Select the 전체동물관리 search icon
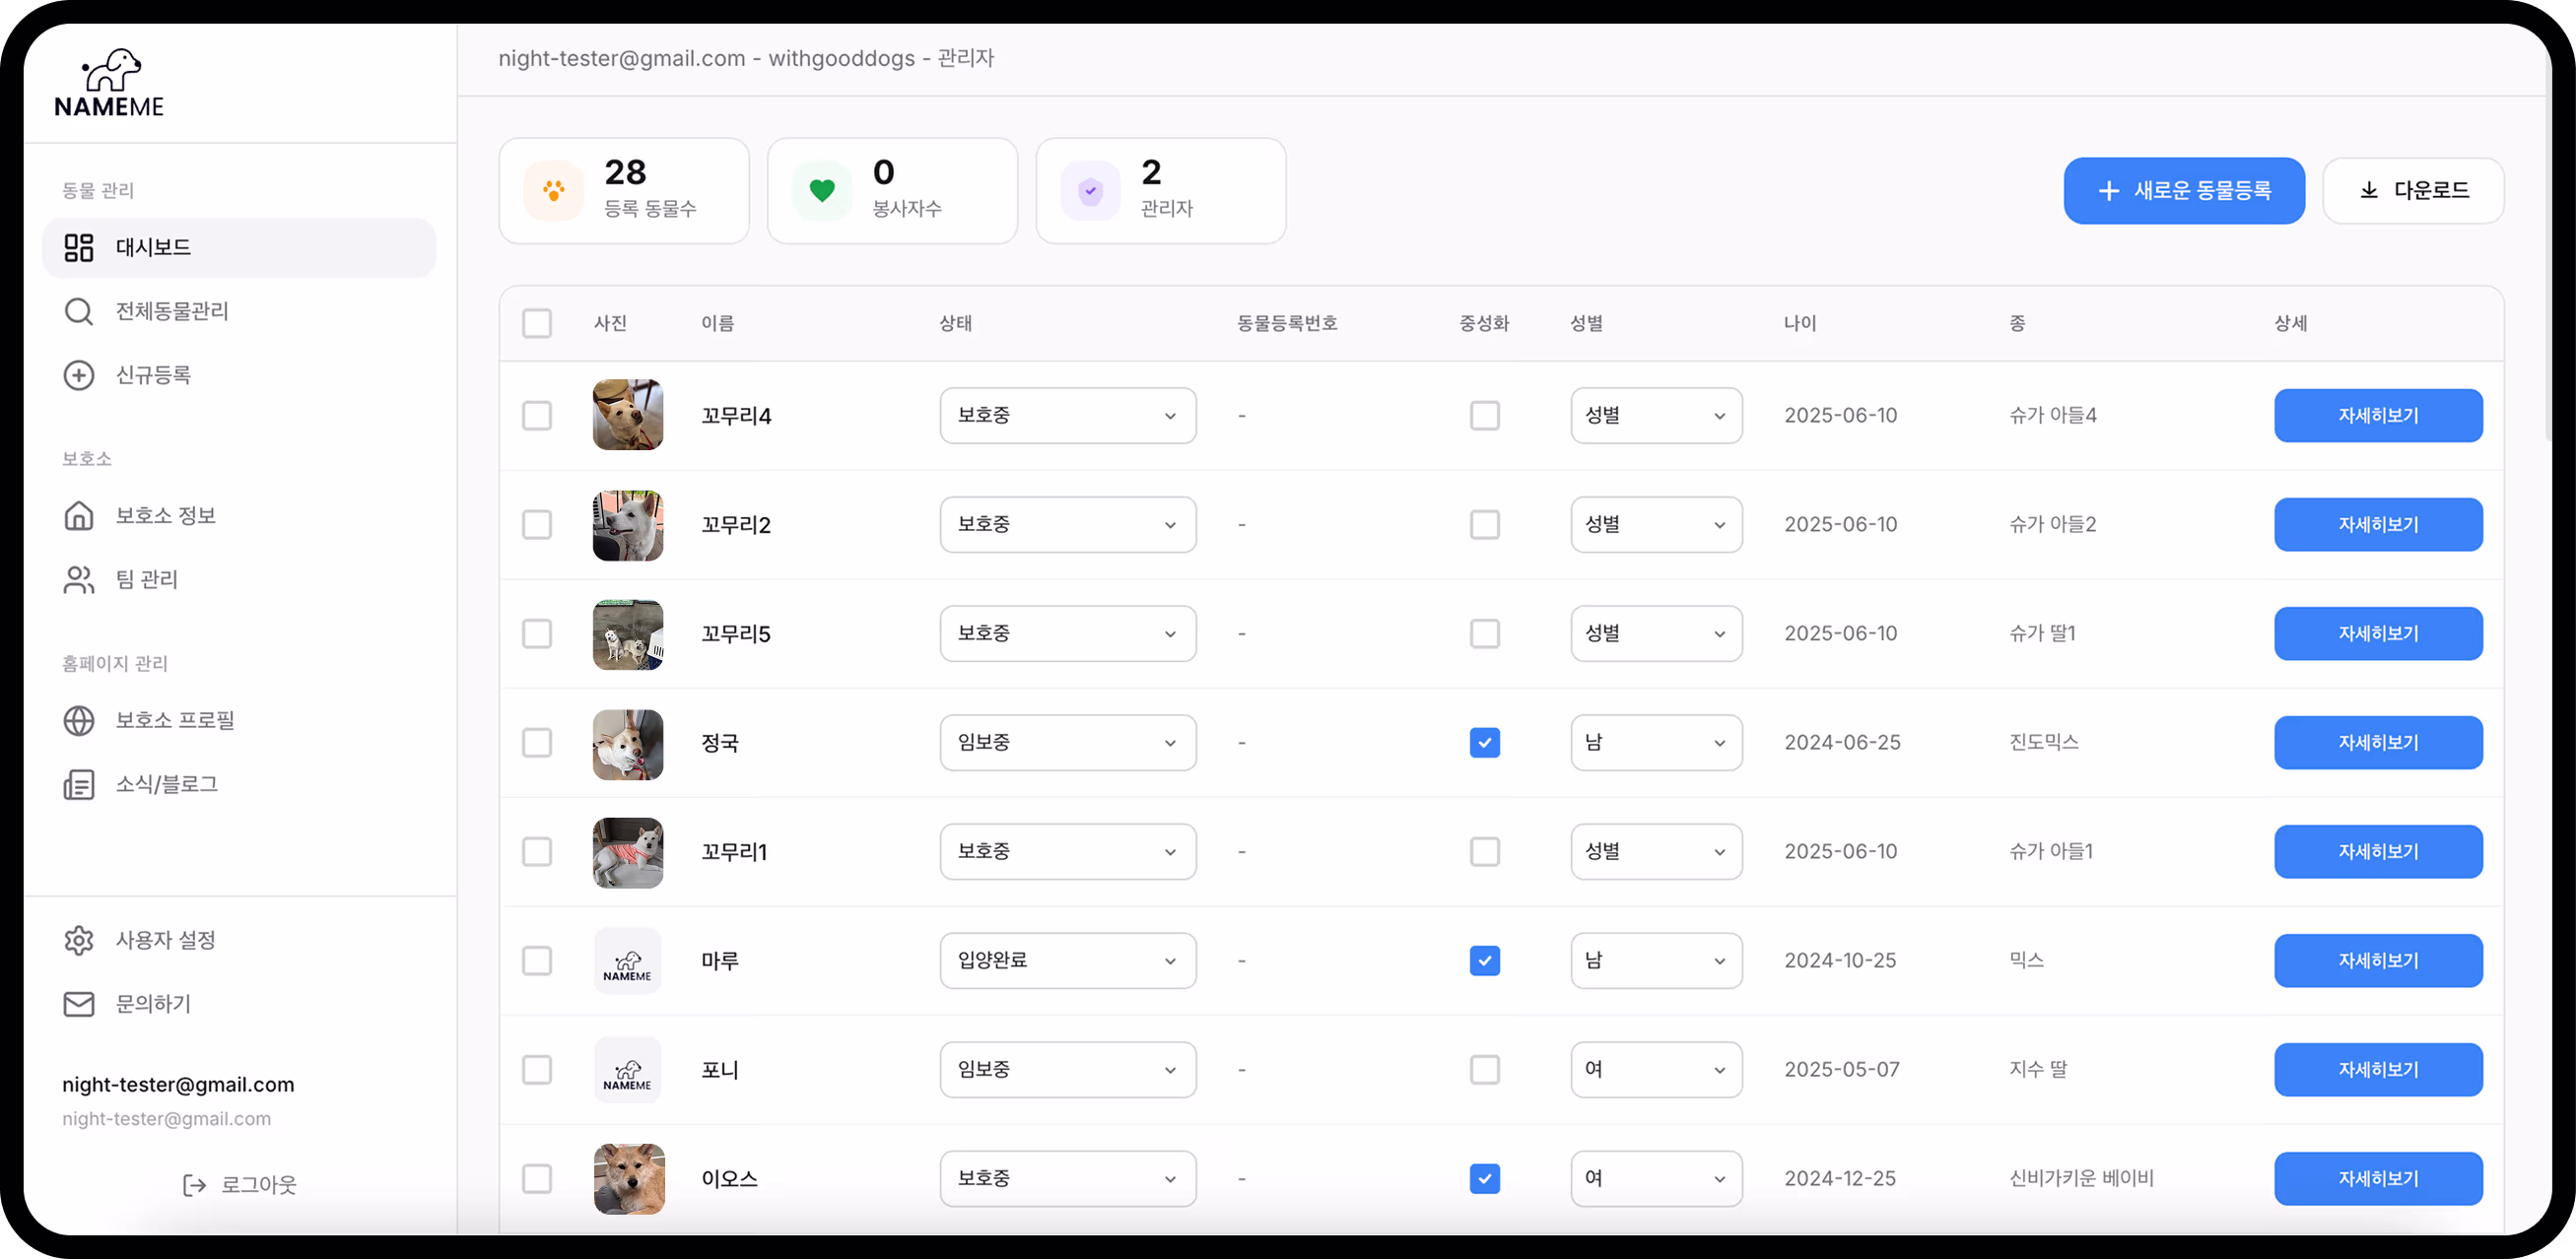The height and width of the screenshot is (1259, 2576). (79, 311)
